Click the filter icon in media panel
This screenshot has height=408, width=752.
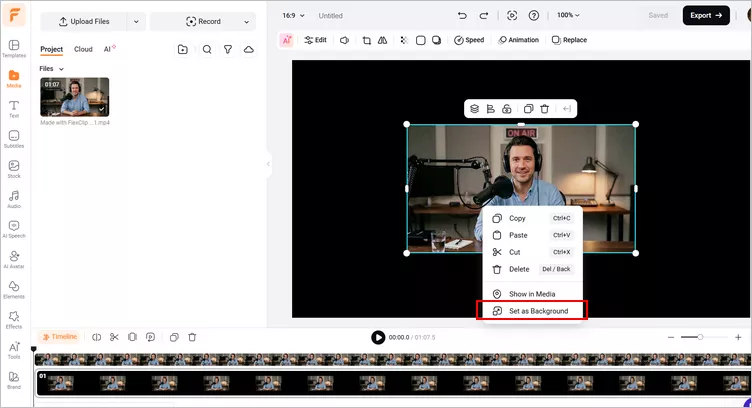(228, 49)
